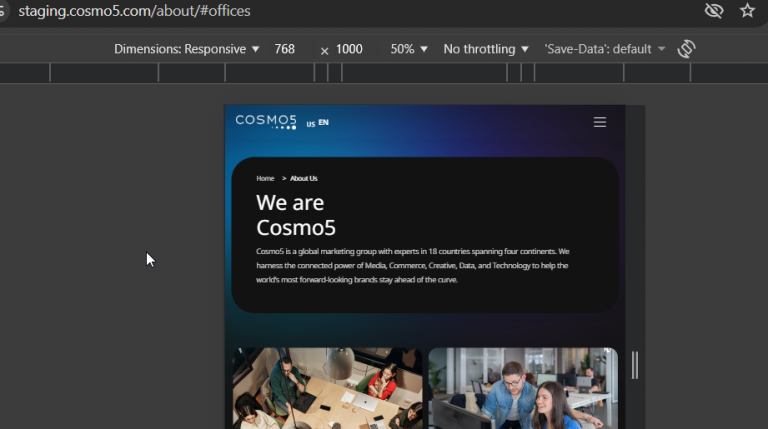Open the Dimensions: Responsive dropdown
The image size is (768, 429).
click(186, 49)
